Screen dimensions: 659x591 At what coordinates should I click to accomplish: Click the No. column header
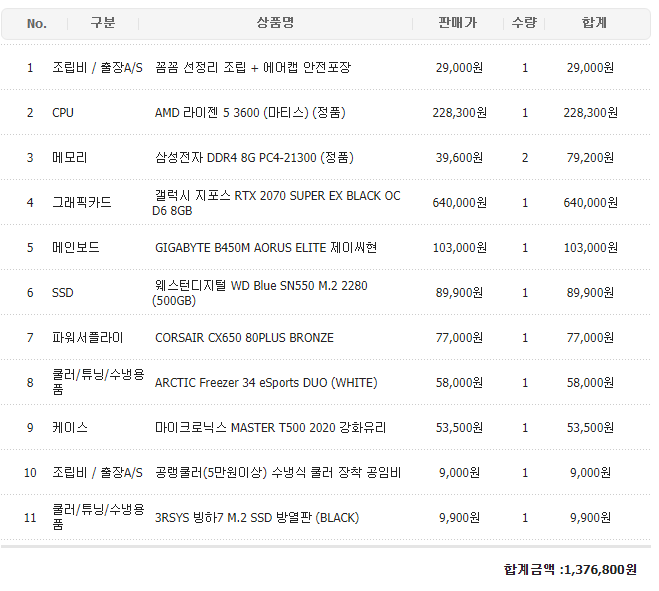coord(37,24)
